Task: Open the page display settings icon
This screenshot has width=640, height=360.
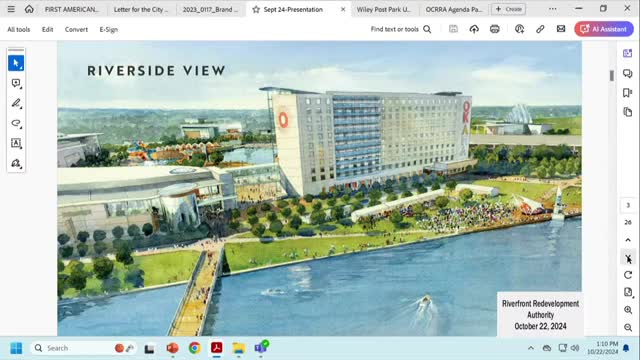Action: coord(628,292)
